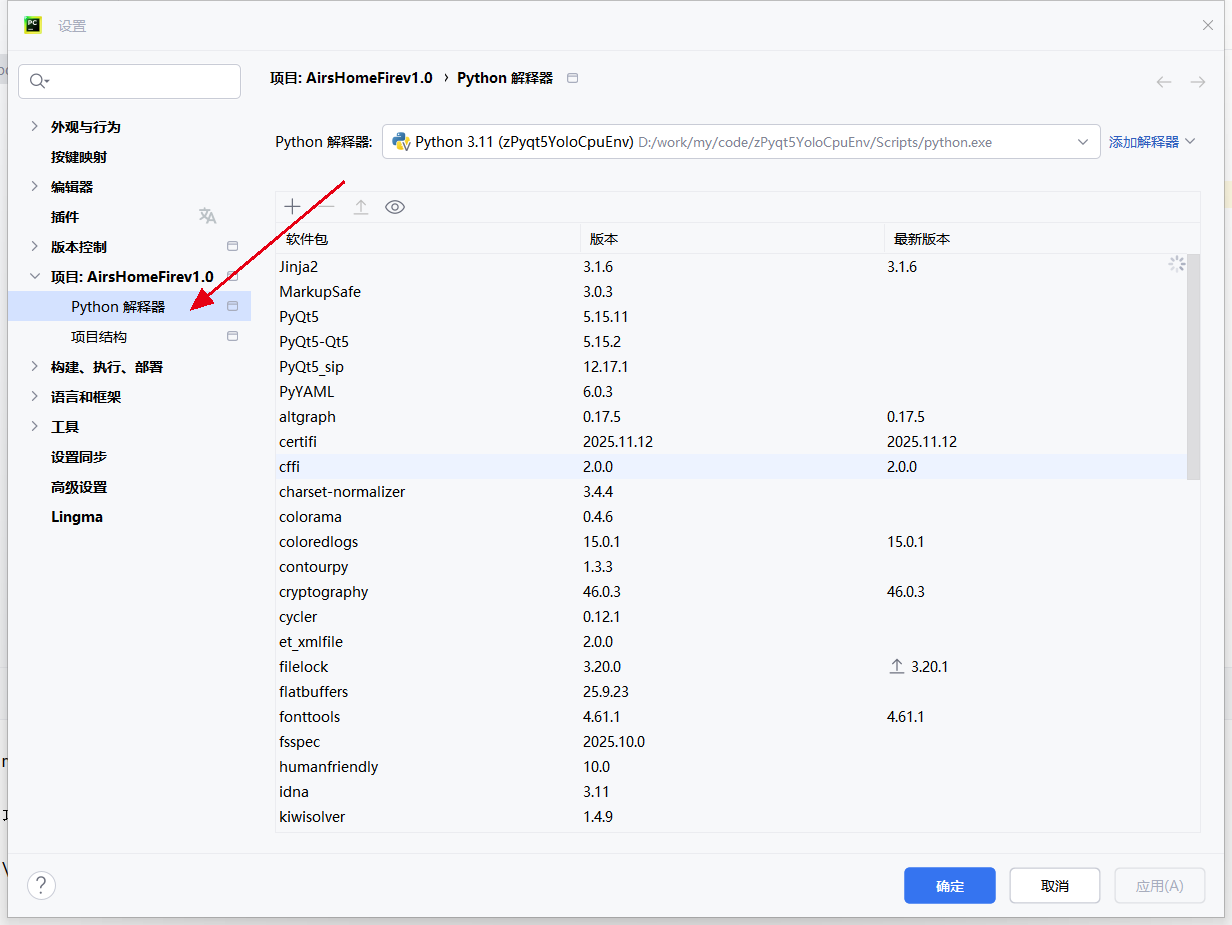This screenshot has height=925, width=1232.
Task: Click breadcrumb 项目: AirsHomeFirev1.0
Action: [351, 78]
